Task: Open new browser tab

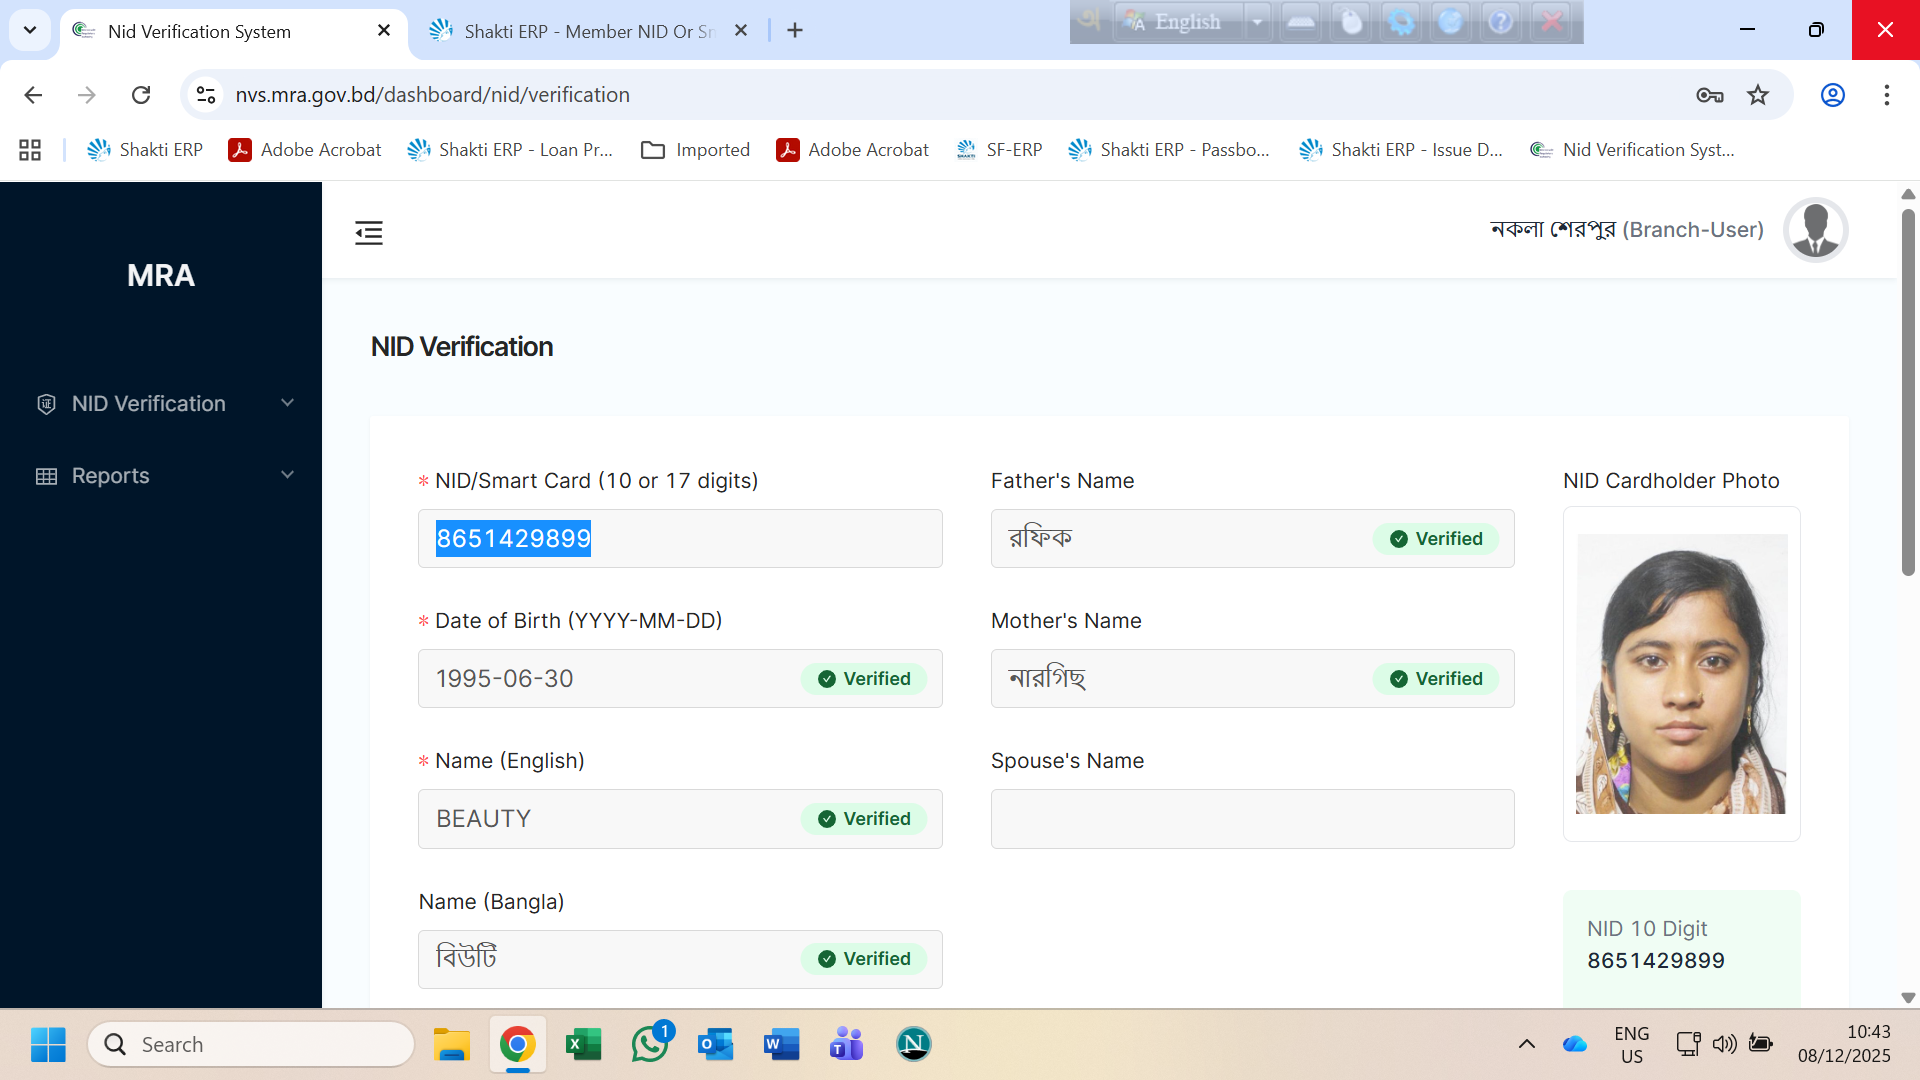Action: (795, 31)
